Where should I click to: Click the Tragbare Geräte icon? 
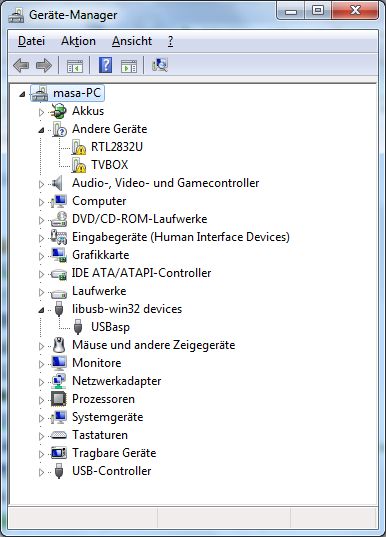point(59,453)
